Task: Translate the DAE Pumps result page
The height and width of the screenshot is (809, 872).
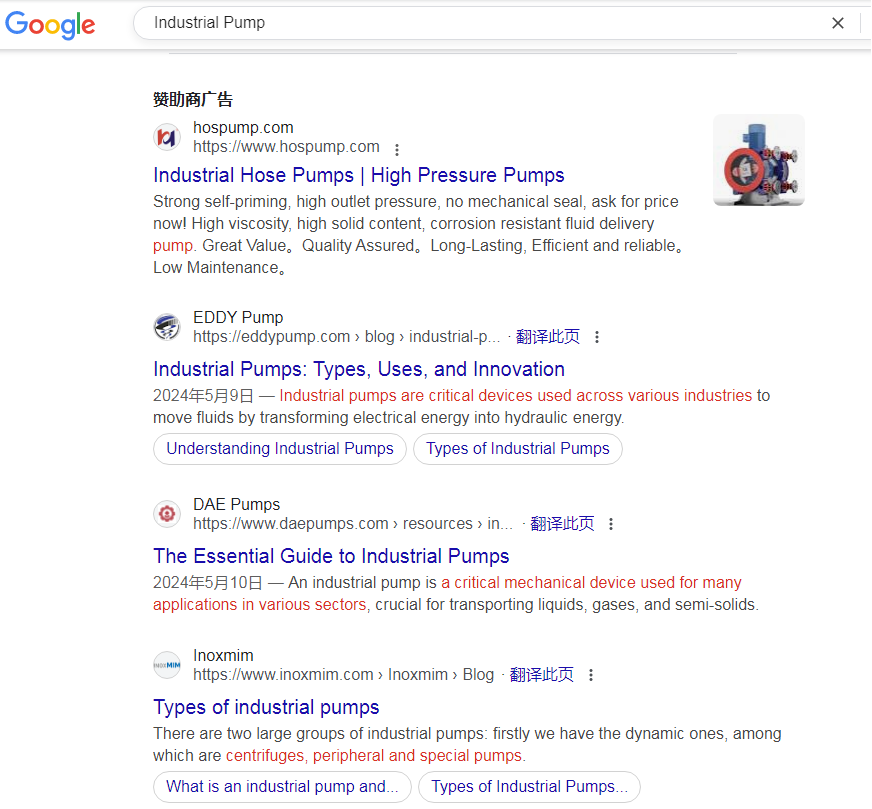Action: click(562, 523)
